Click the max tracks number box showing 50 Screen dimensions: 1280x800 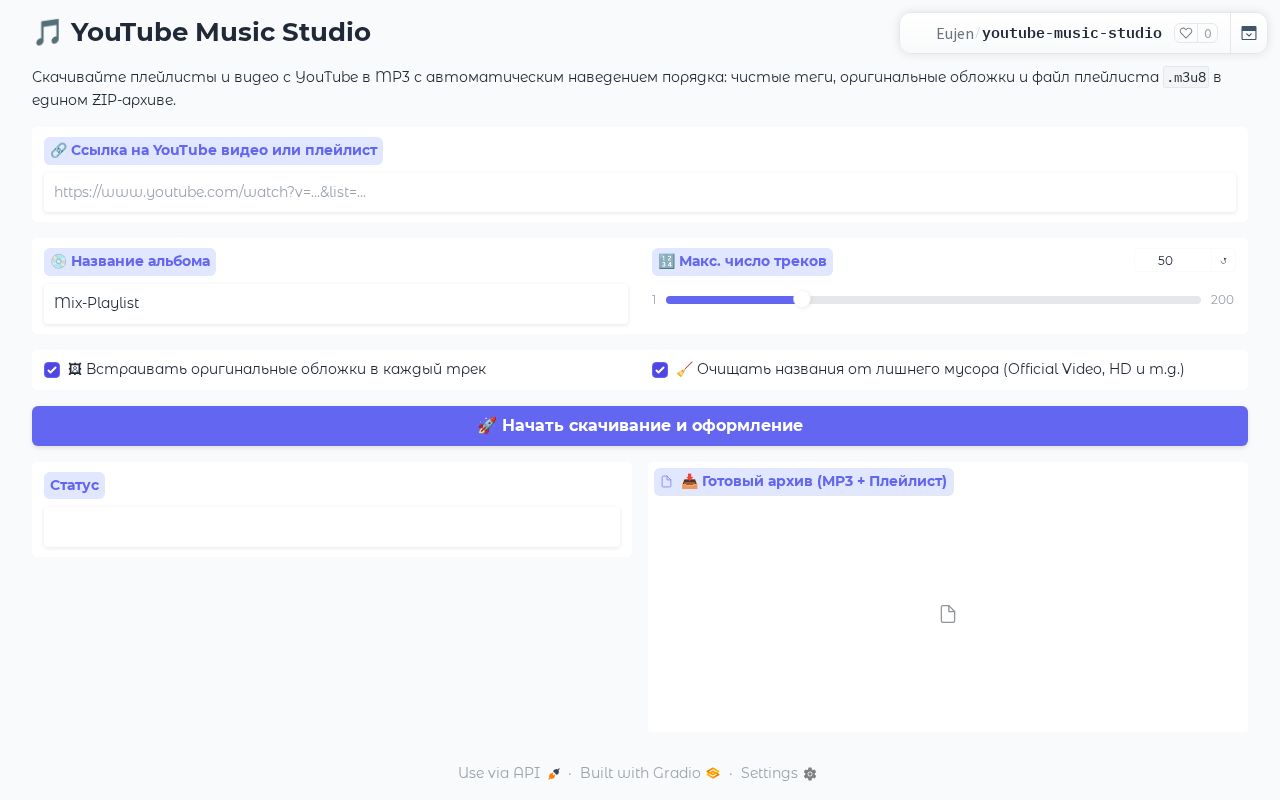(1173, 261)
